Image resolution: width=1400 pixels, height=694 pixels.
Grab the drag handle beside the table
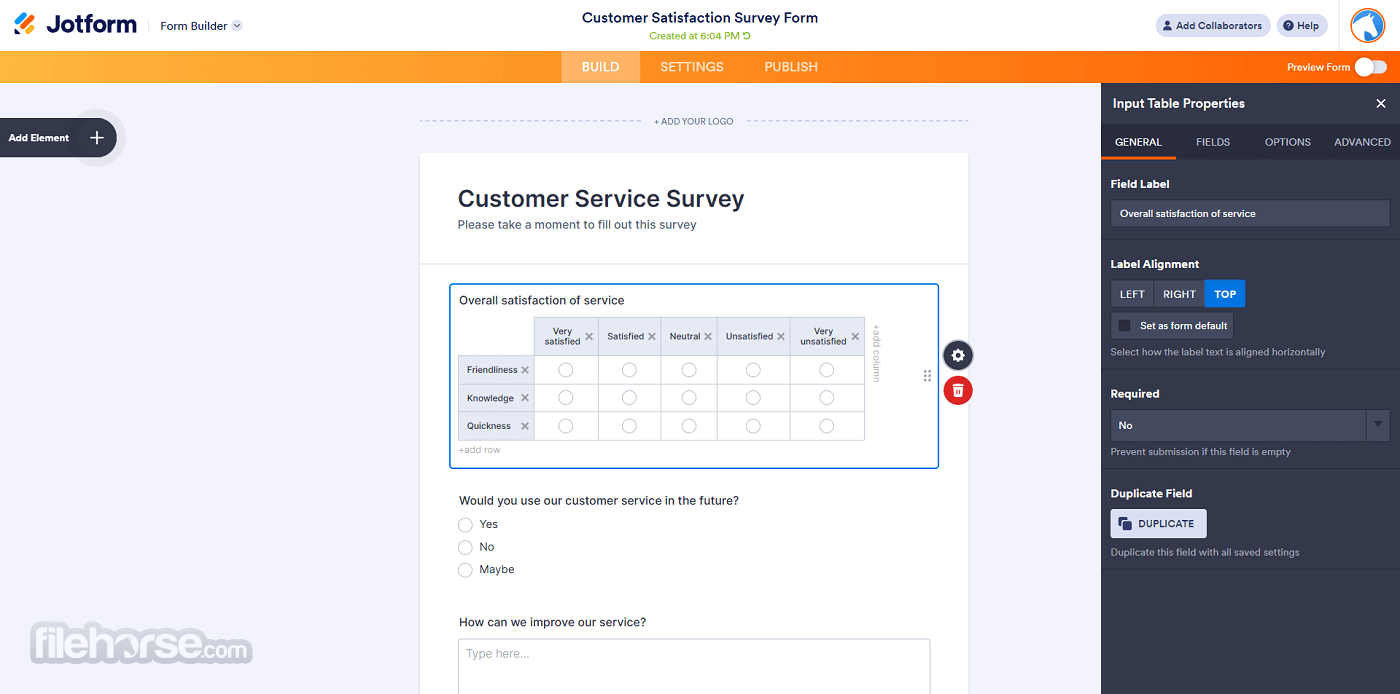point(927,376)
